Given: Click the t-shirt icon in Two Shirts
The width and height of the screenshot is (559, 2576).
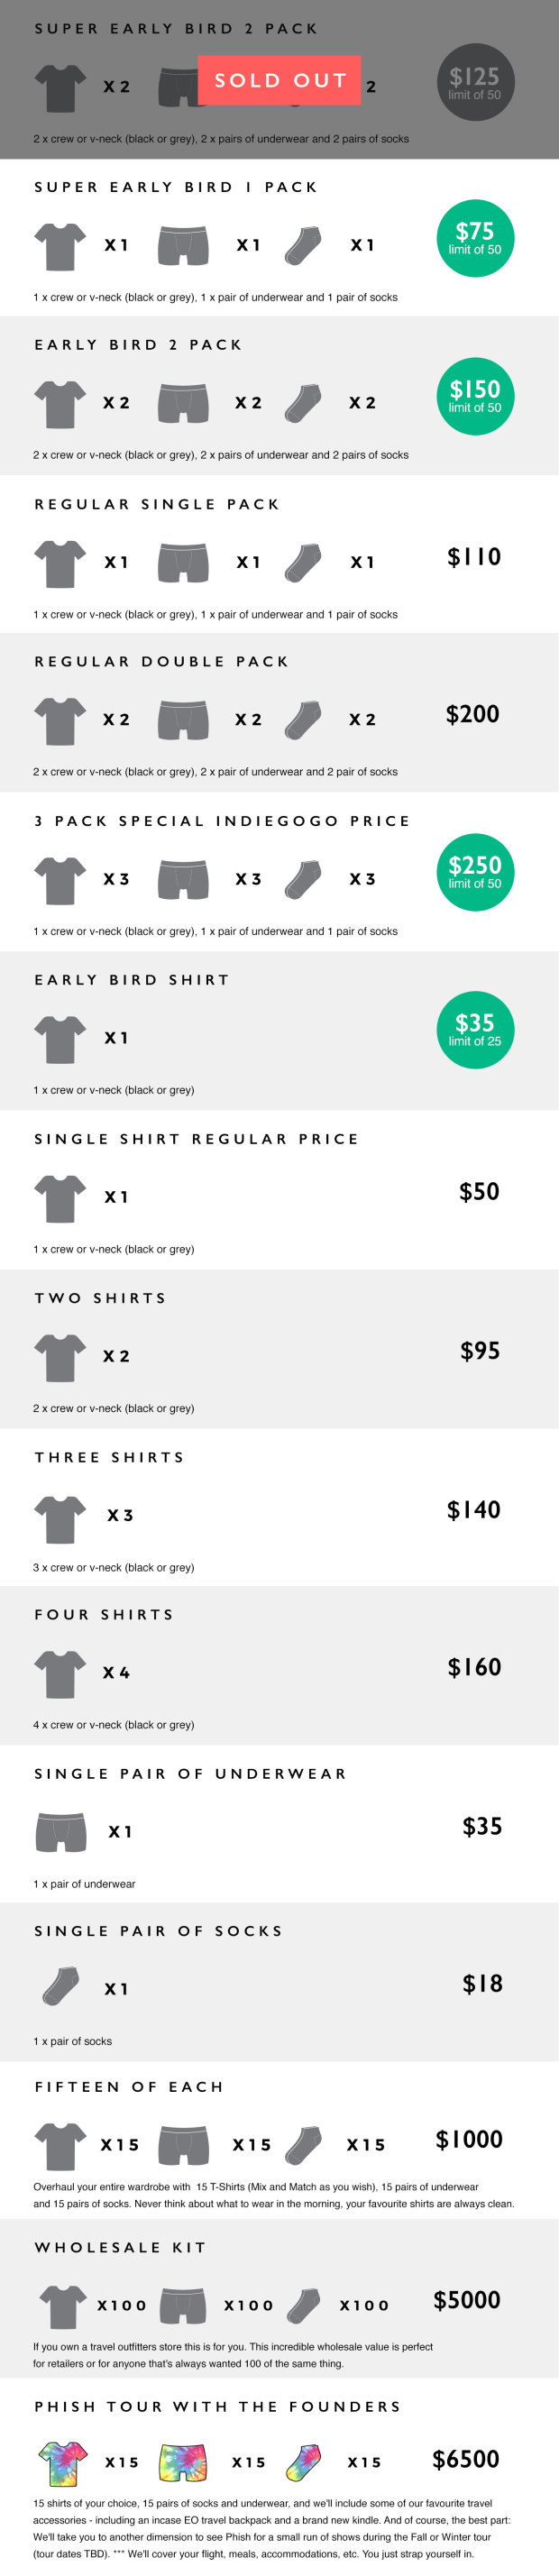Looking at the screenshot, I should (x=60, y=1358).
